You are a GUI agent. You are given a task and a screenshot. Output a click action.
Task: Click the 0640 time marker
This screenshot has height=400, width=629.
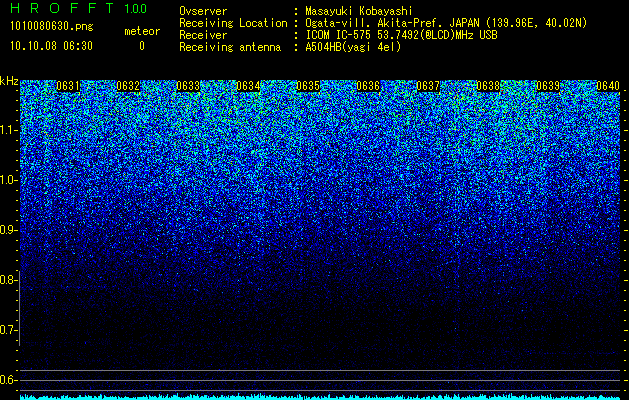tap(608, 86)
